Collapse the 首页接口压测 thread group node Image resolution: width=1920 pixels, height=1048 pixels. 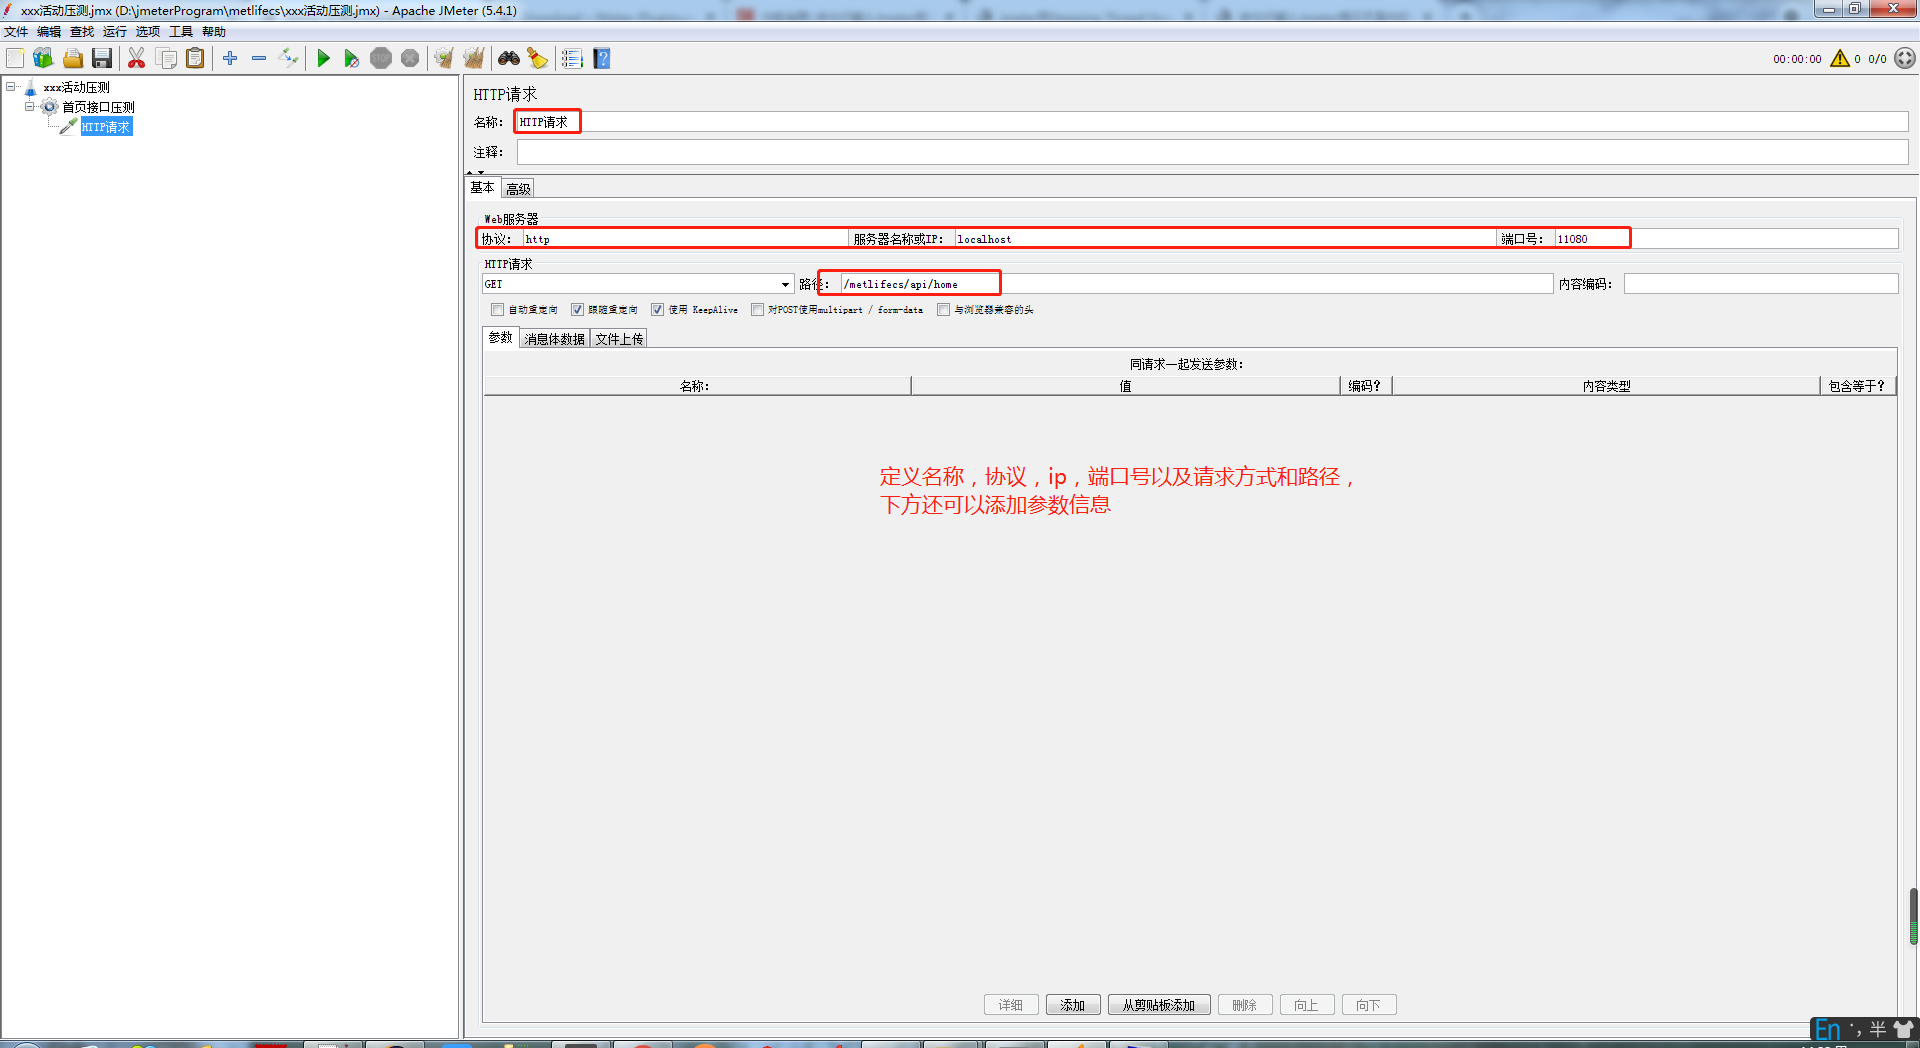coord(30,107)
